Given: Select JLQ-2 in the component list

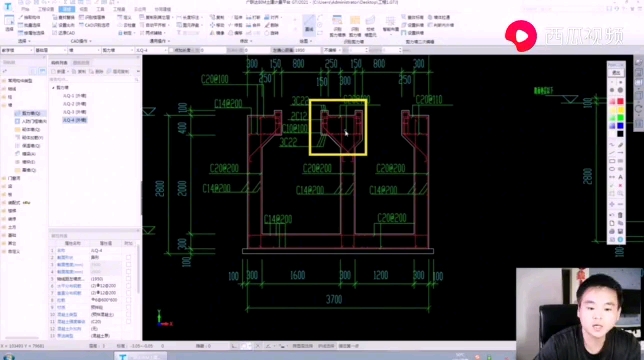Looking at the screenshot, I should tap(74, 104).
